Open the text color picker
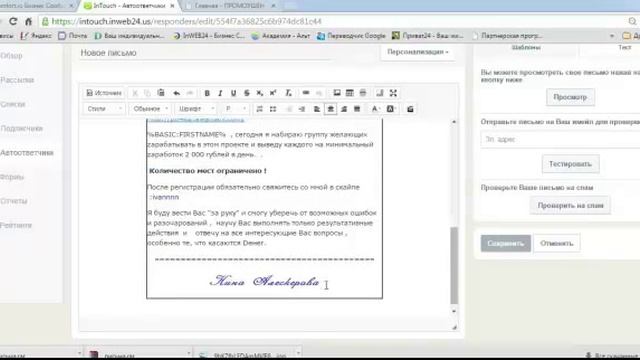The height and width of the screenshot is (360, 640). click(375, 109)
